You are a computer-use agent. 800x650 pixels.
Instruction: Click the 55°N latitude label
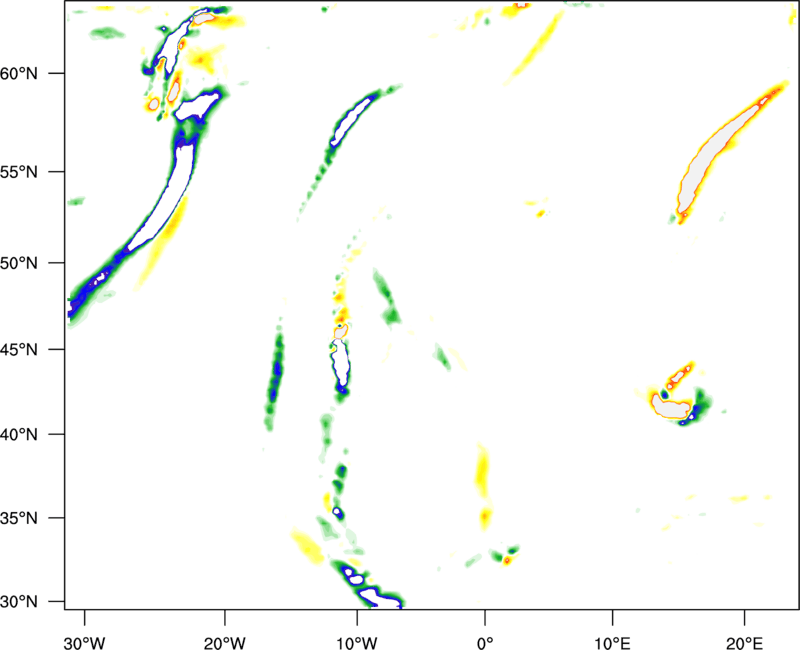[x=19, y=171]
